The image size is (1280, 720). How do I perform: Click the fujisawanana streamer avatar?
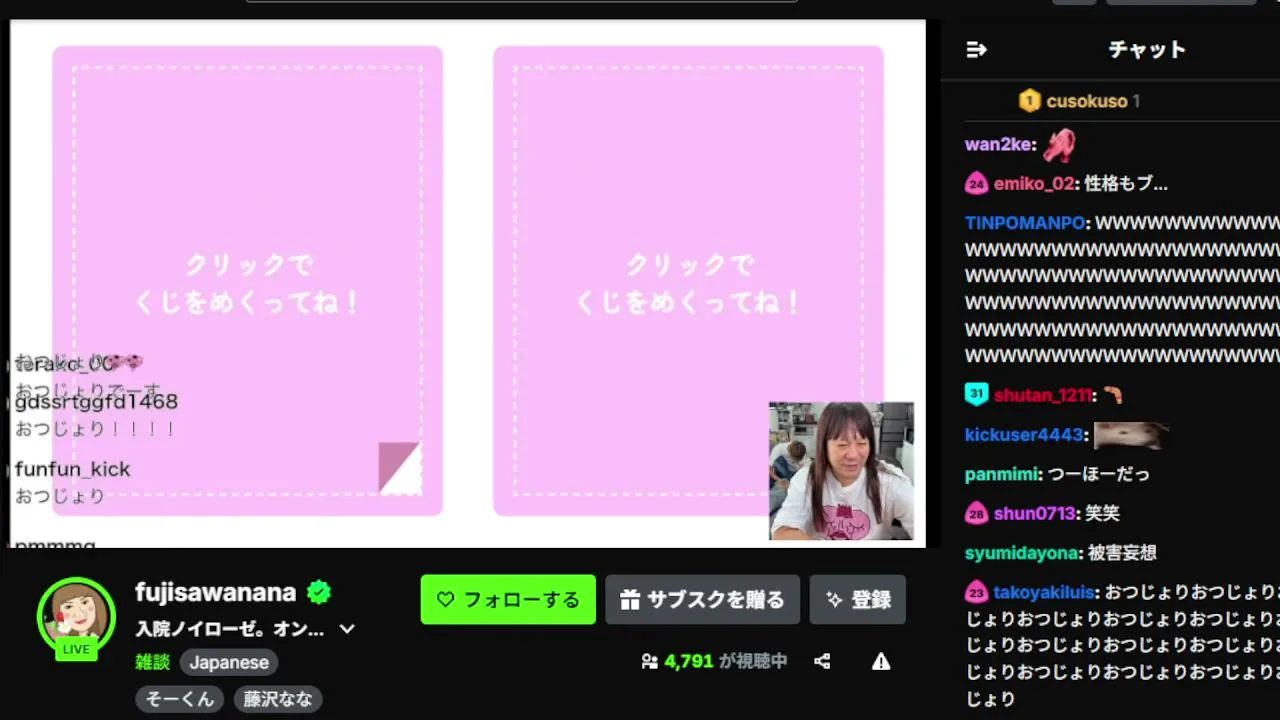coord(76,616)
